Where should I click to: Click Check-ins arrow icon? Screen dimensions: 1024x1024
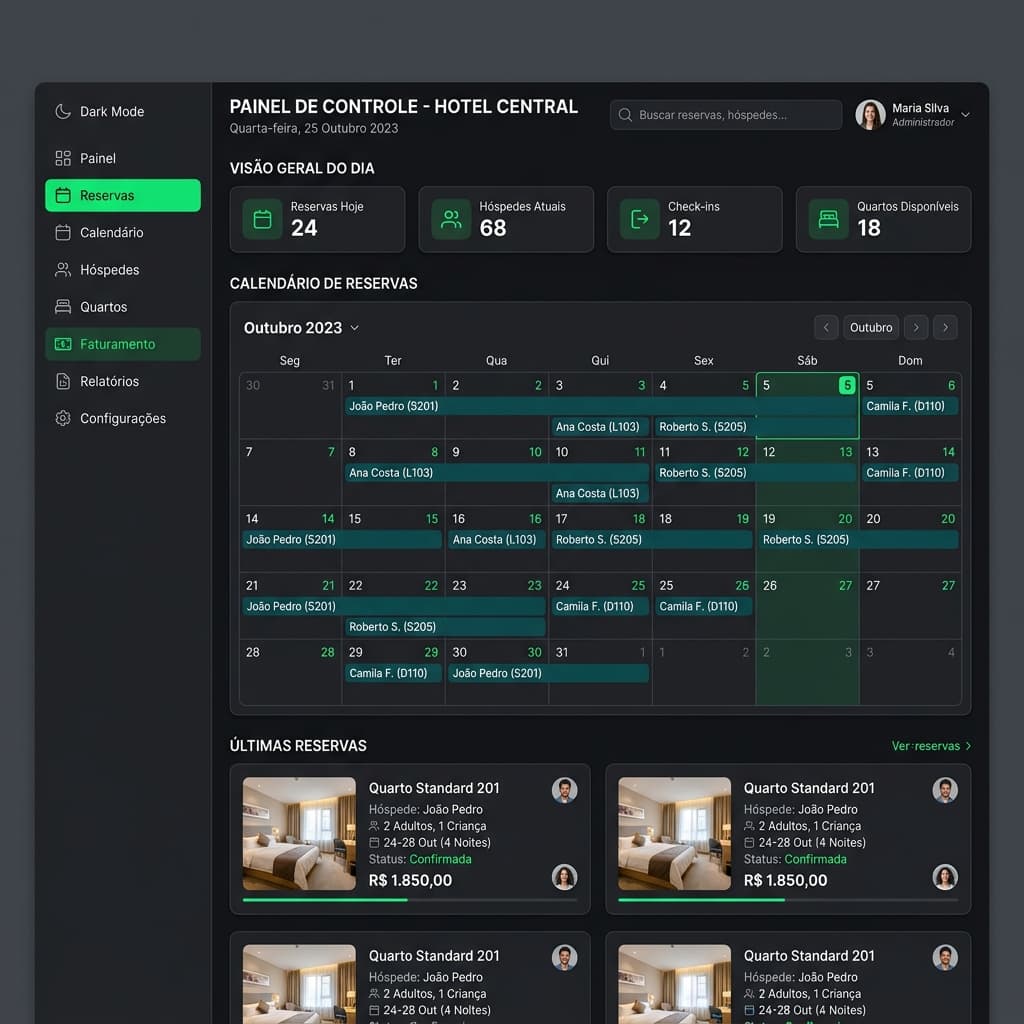640,219
